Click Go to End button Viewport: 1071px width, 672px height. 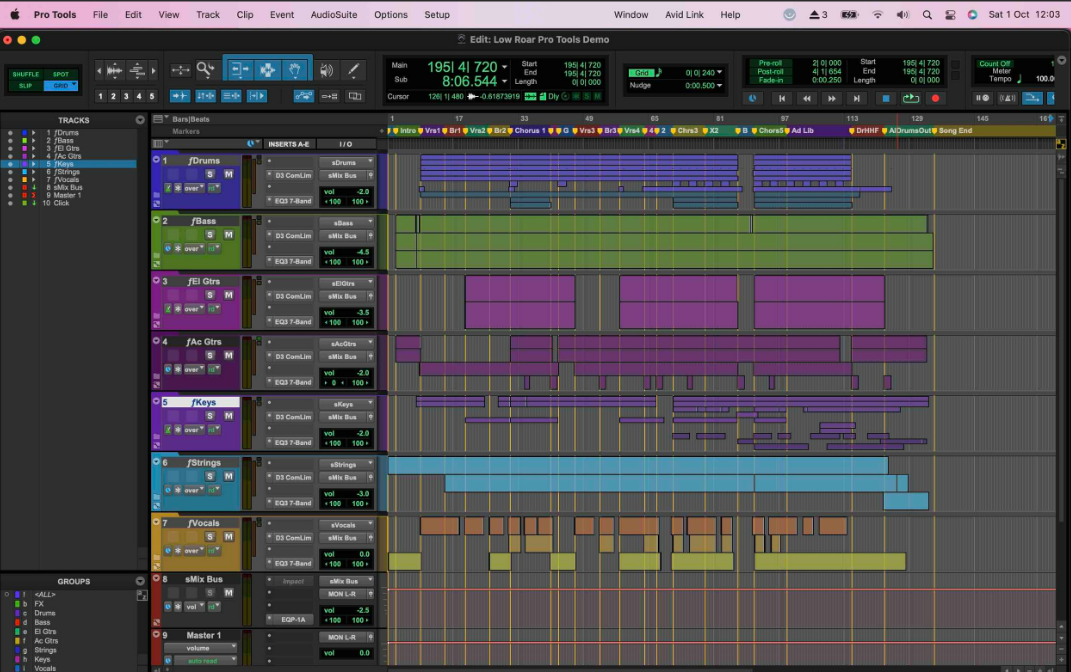(x=856, y=98)
